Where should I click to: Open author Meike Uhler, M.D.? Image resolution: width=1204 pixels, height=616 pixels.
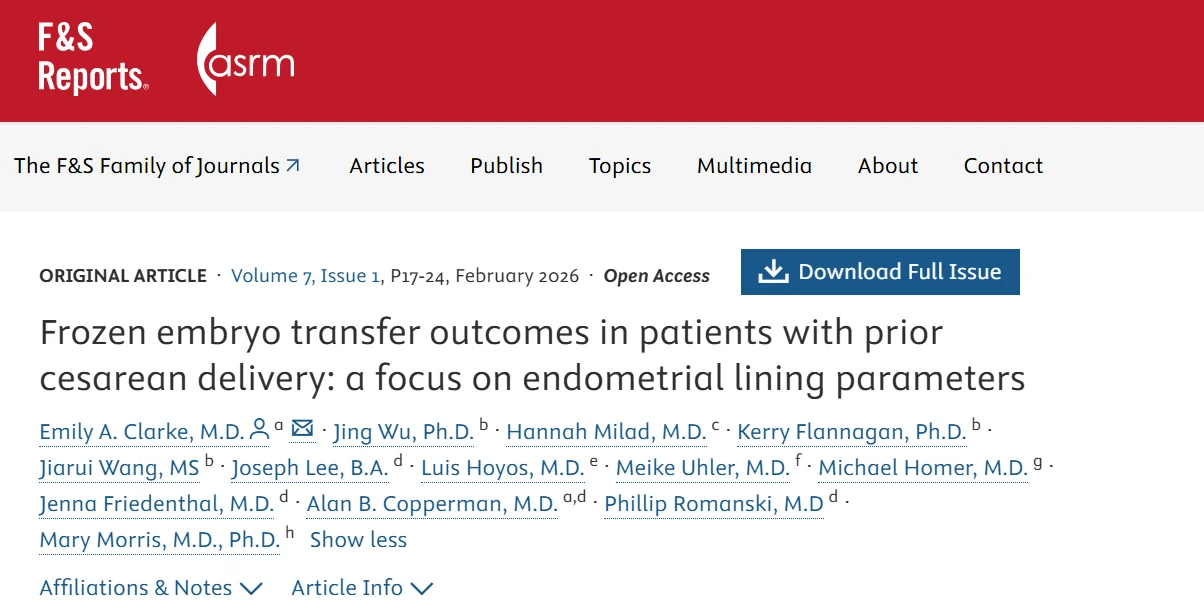702,468
